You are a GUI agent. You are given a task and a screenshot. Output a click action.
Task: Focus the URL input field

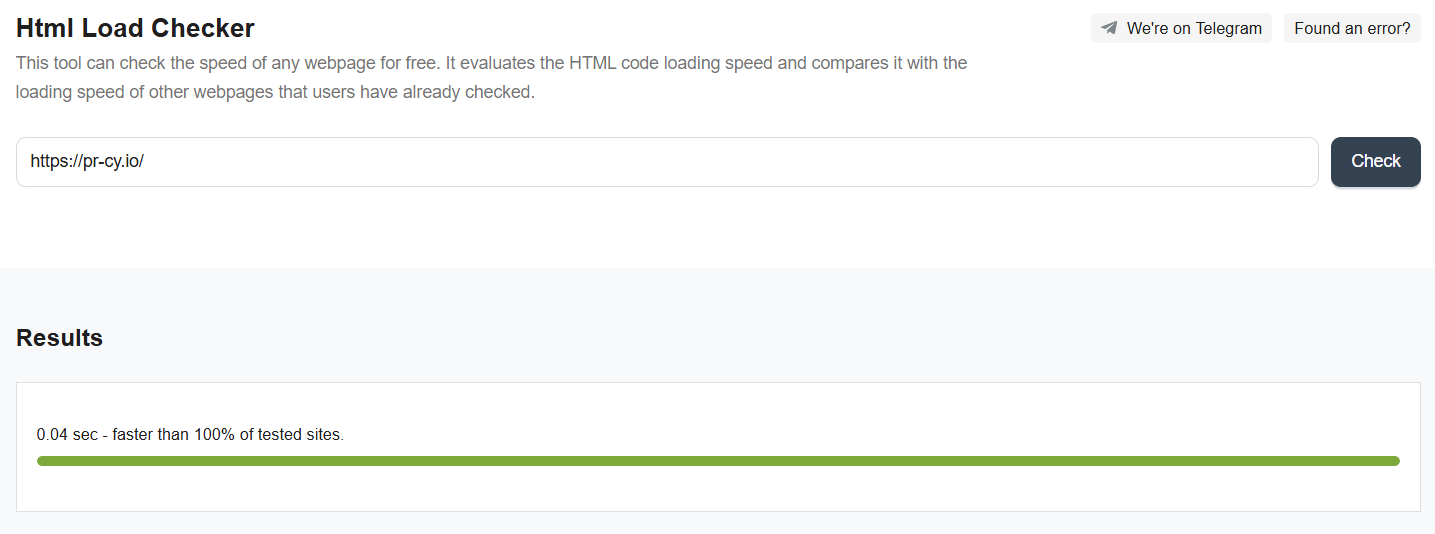[667, 162]
